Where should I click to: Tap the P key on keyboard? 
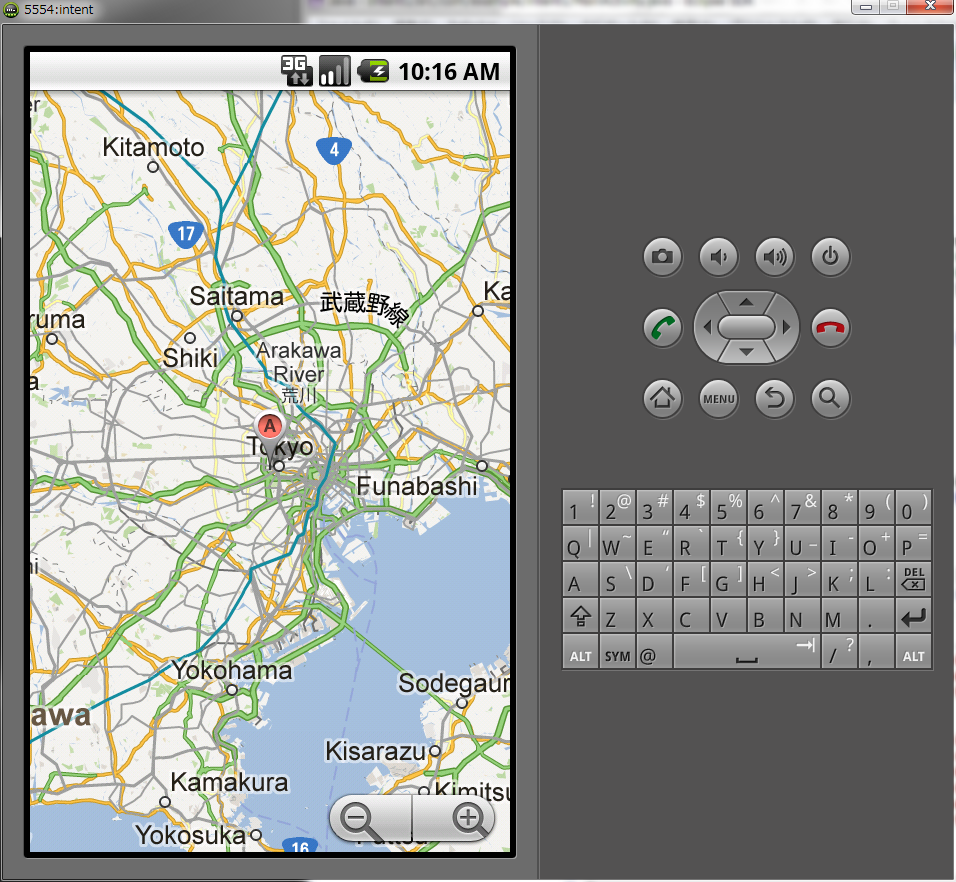pyautogui.click(x=913, y=544)
